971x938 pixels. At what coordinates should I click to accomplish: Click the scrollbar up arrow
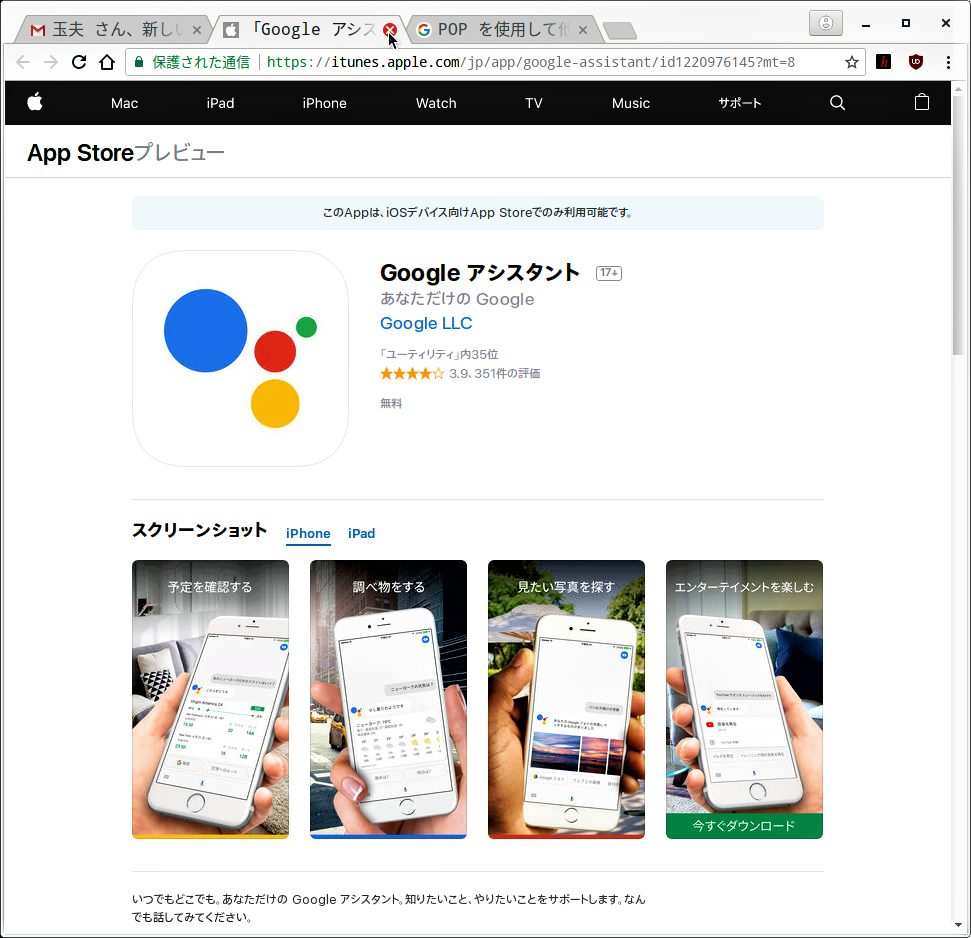[958, 89]
